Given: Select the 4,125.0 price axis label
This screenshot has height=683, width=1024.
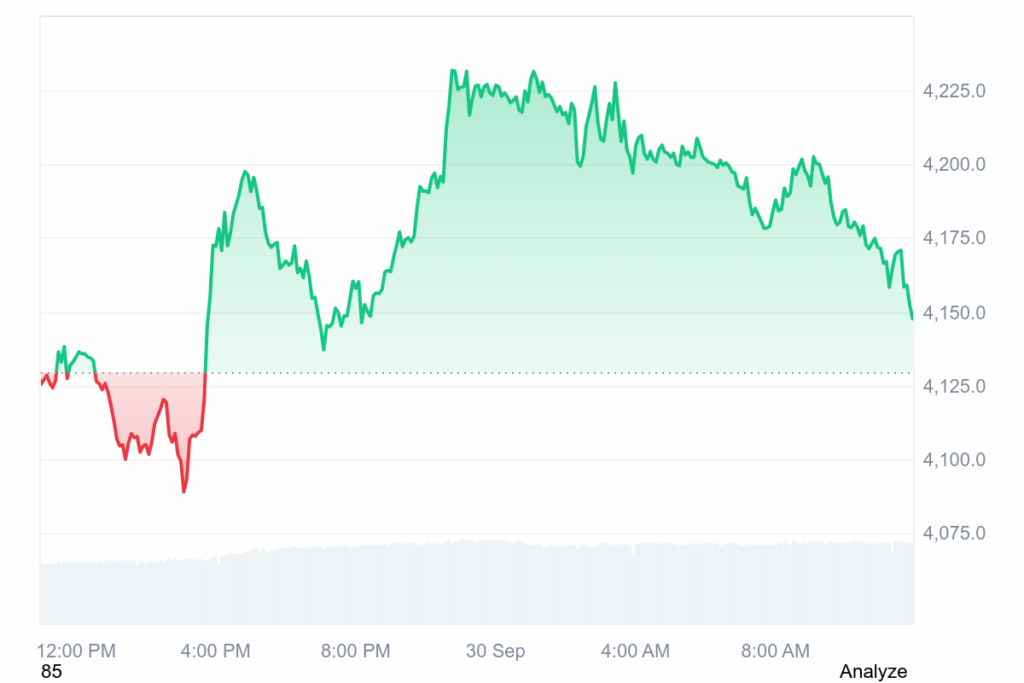Looking at the screenshot, I should 954,386.
